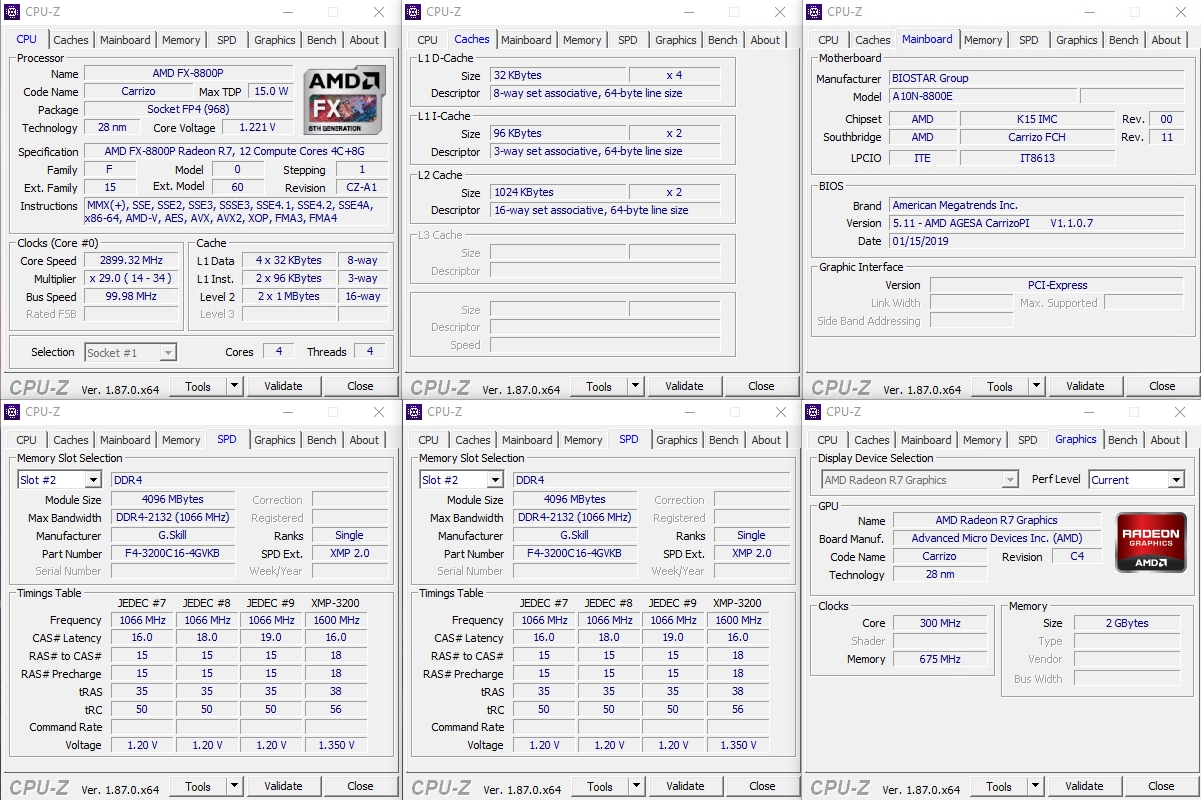This screenshot has height=800, width=1201.
Task: Click Validate in the middle SPD window
Action: pyautogui.click(x=685, y=786)
